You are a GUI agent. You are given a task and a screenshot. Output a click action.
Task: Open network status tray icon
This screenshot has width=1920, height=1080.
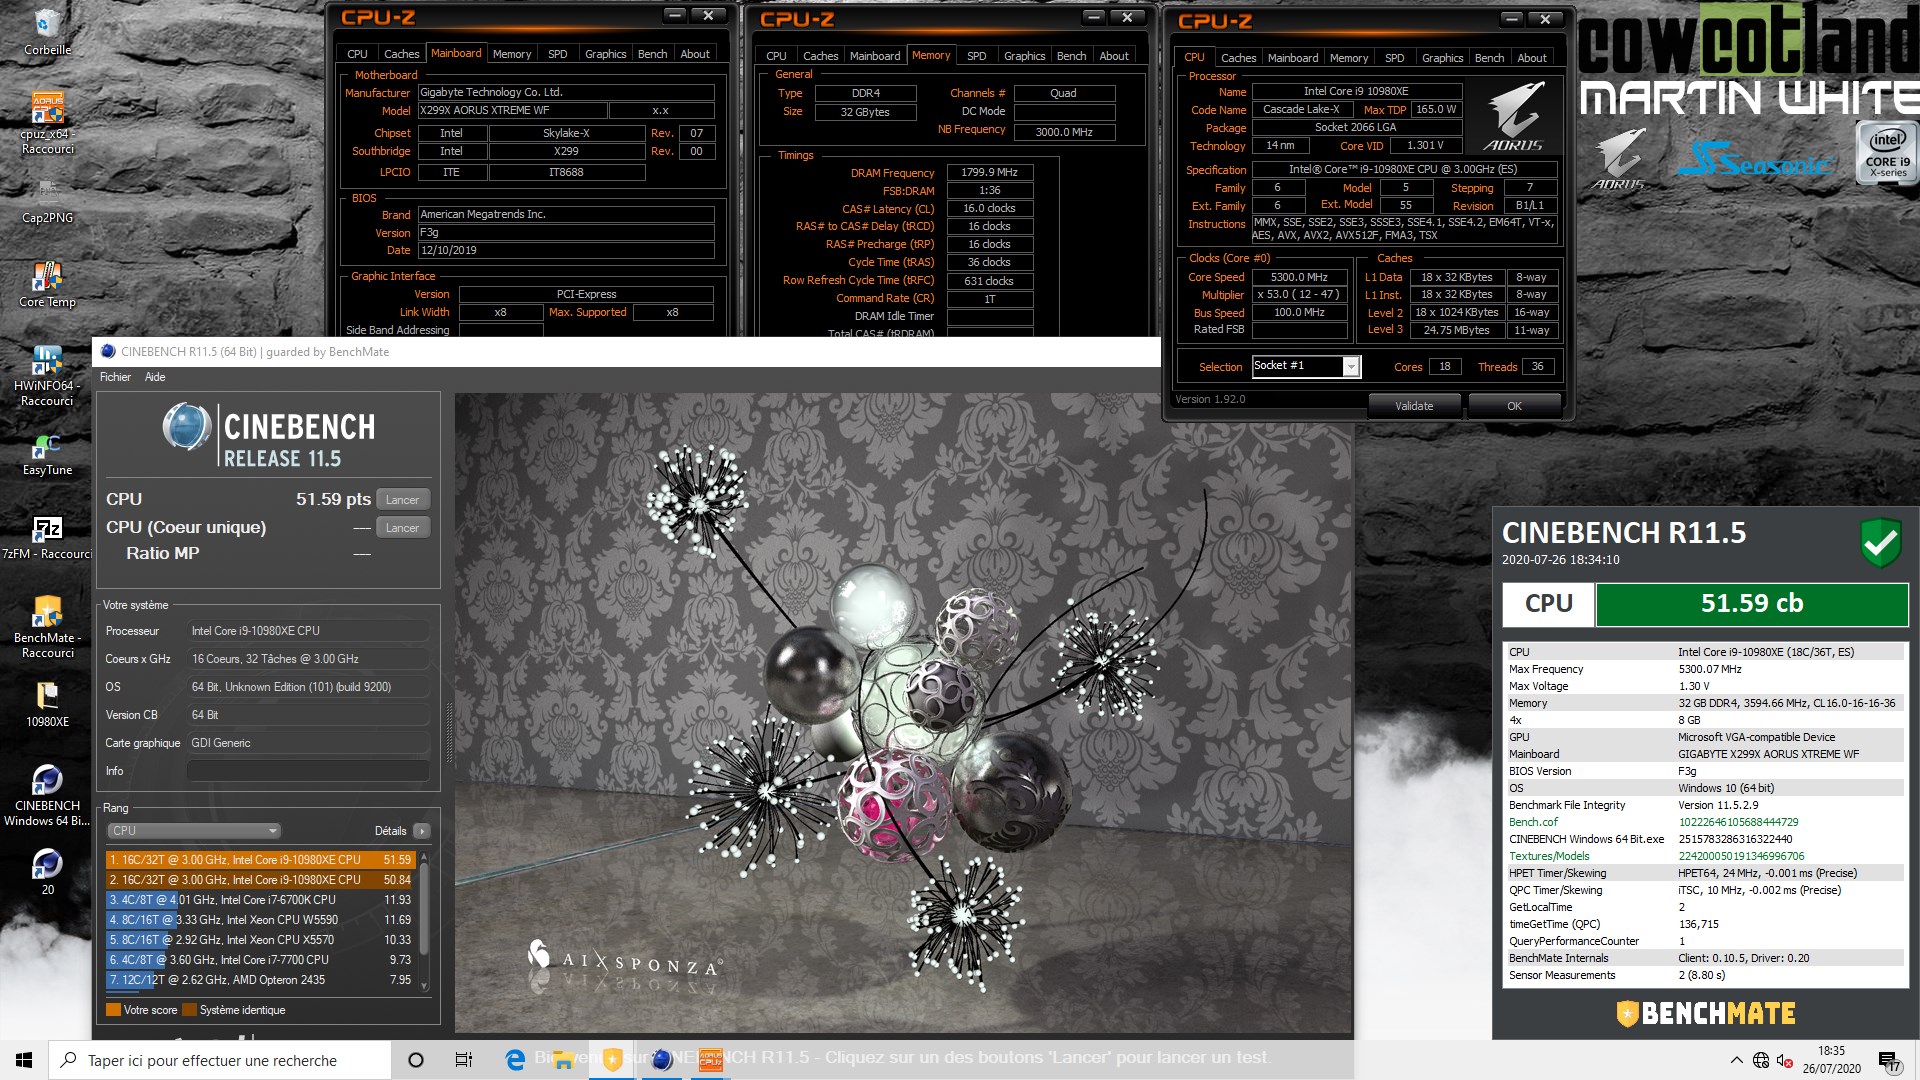[1761, 1060]
